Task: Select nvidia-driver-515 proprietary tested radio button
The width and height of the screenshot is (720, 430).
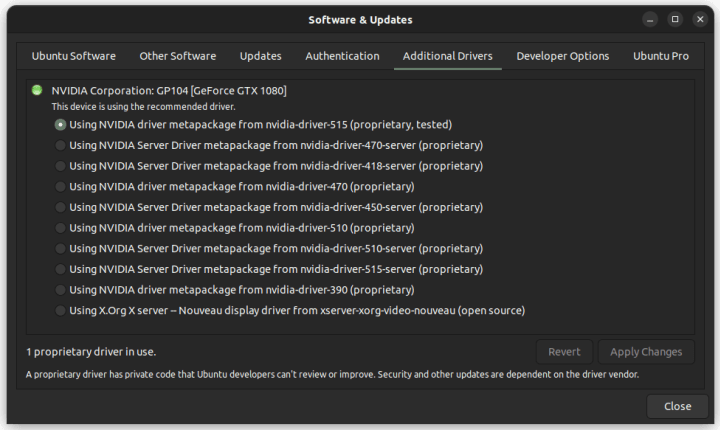Action: coord(60,124)
